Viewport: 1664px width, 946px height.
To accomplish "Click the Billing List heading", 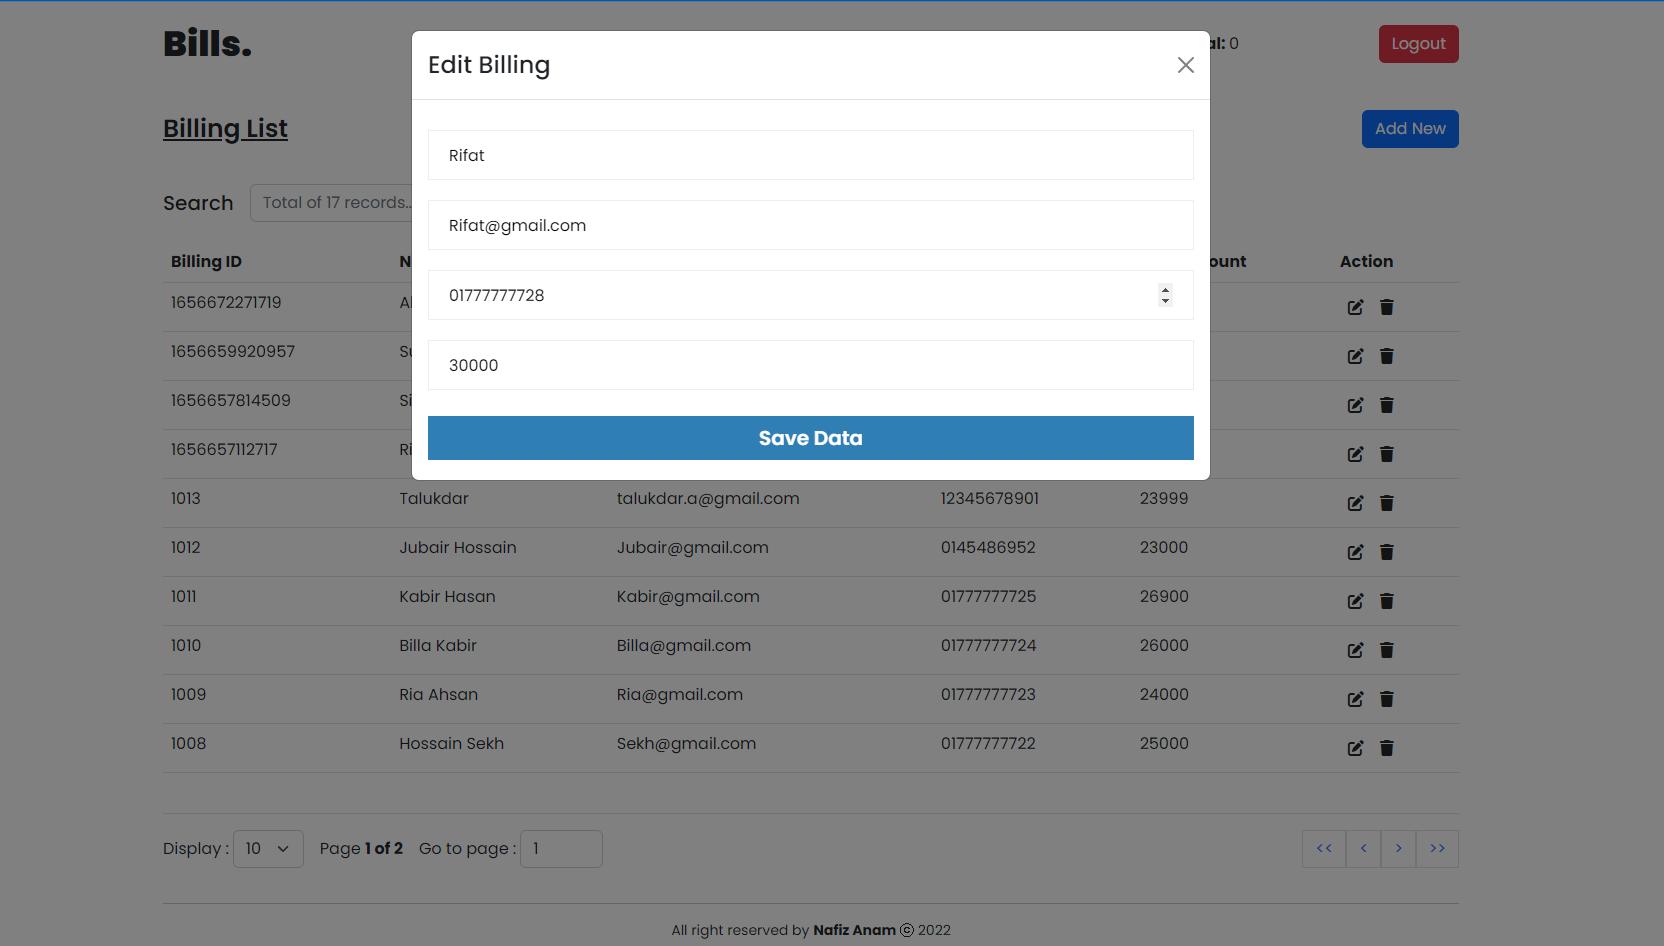I will click(x=225, y=129).
